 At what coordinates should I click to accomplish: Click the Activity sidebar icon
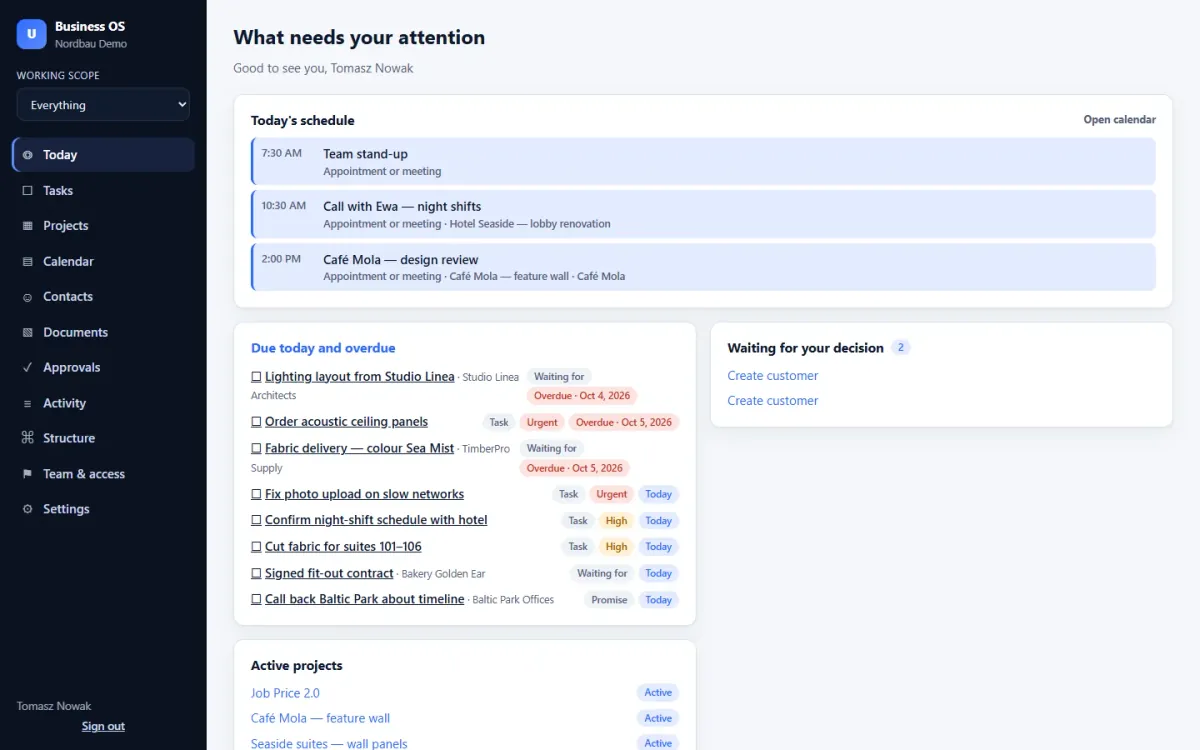27,404
